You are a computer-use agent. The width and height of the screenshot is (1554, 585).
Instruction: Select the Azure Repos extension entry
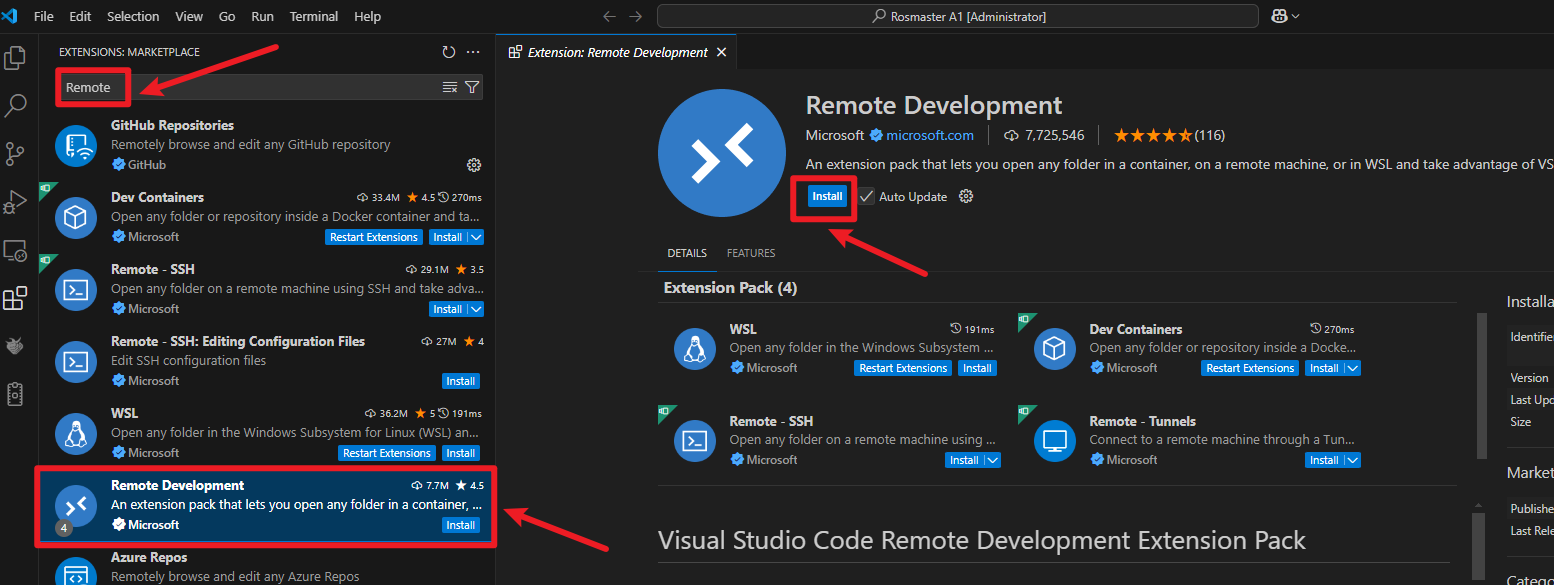266,567
